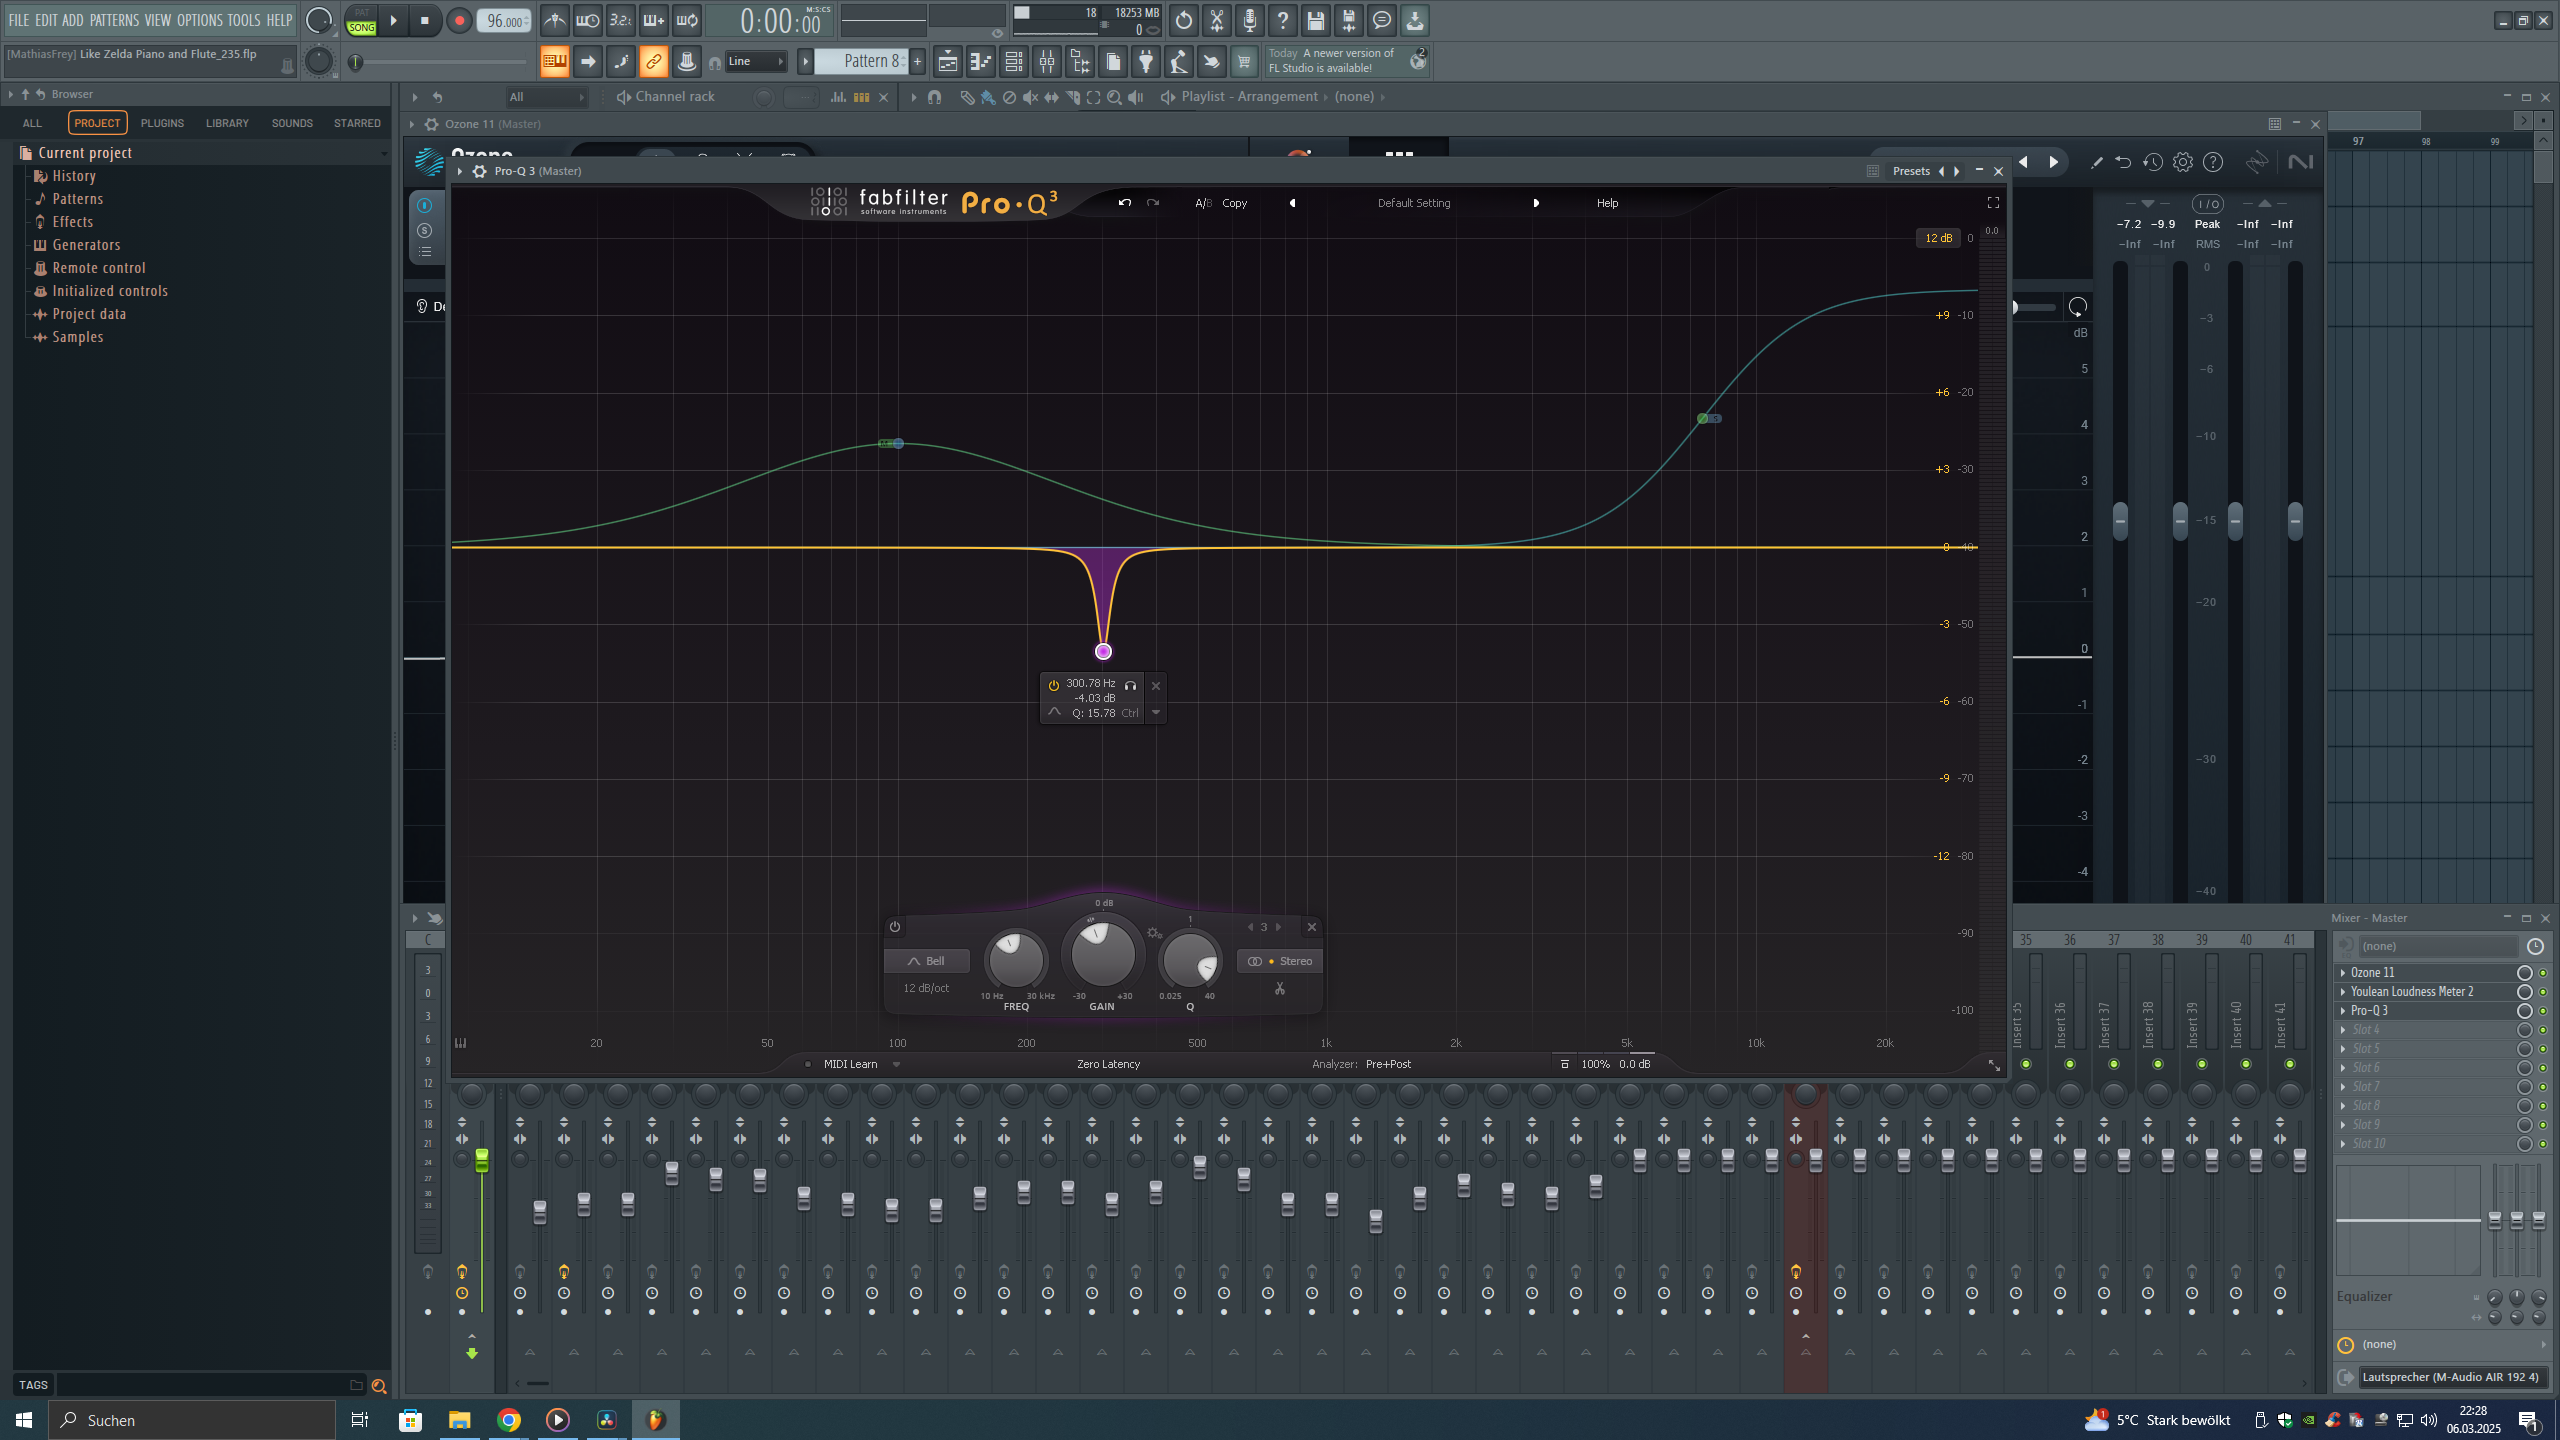Switch to the PLUGINS browser tab

point(162,123)
